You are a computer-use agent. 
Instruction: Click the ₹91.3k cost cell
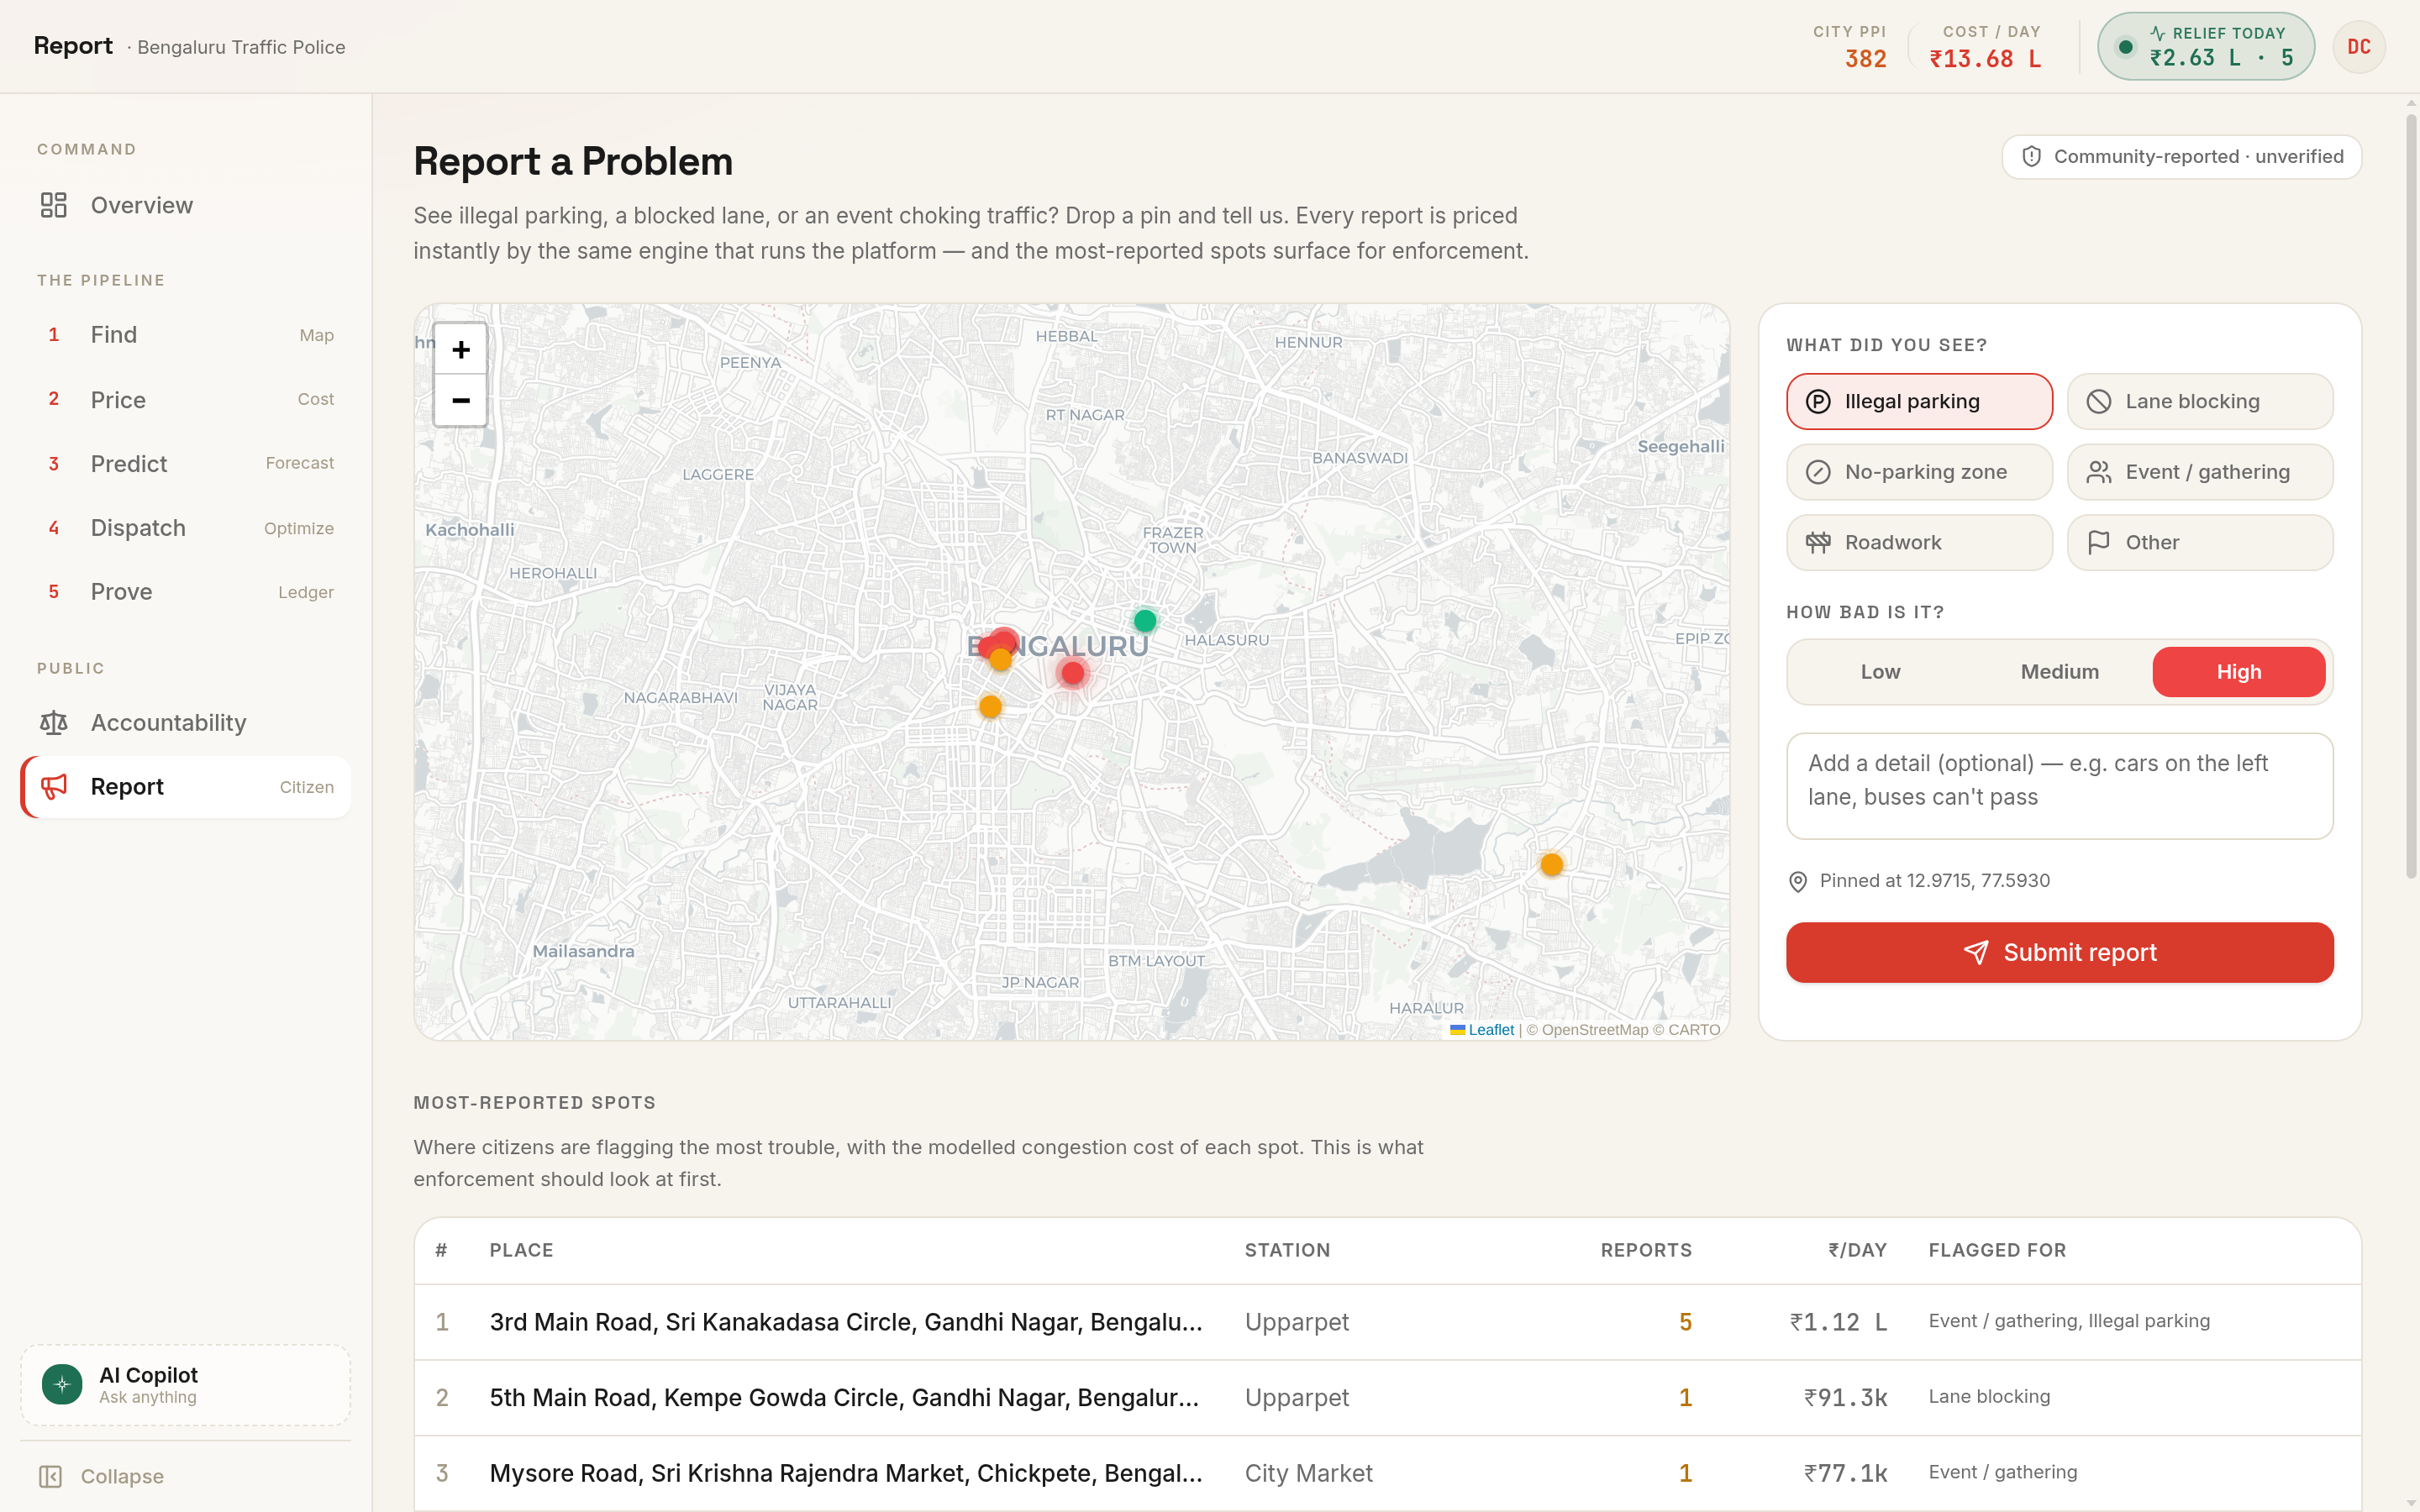coord(1845,1397)
